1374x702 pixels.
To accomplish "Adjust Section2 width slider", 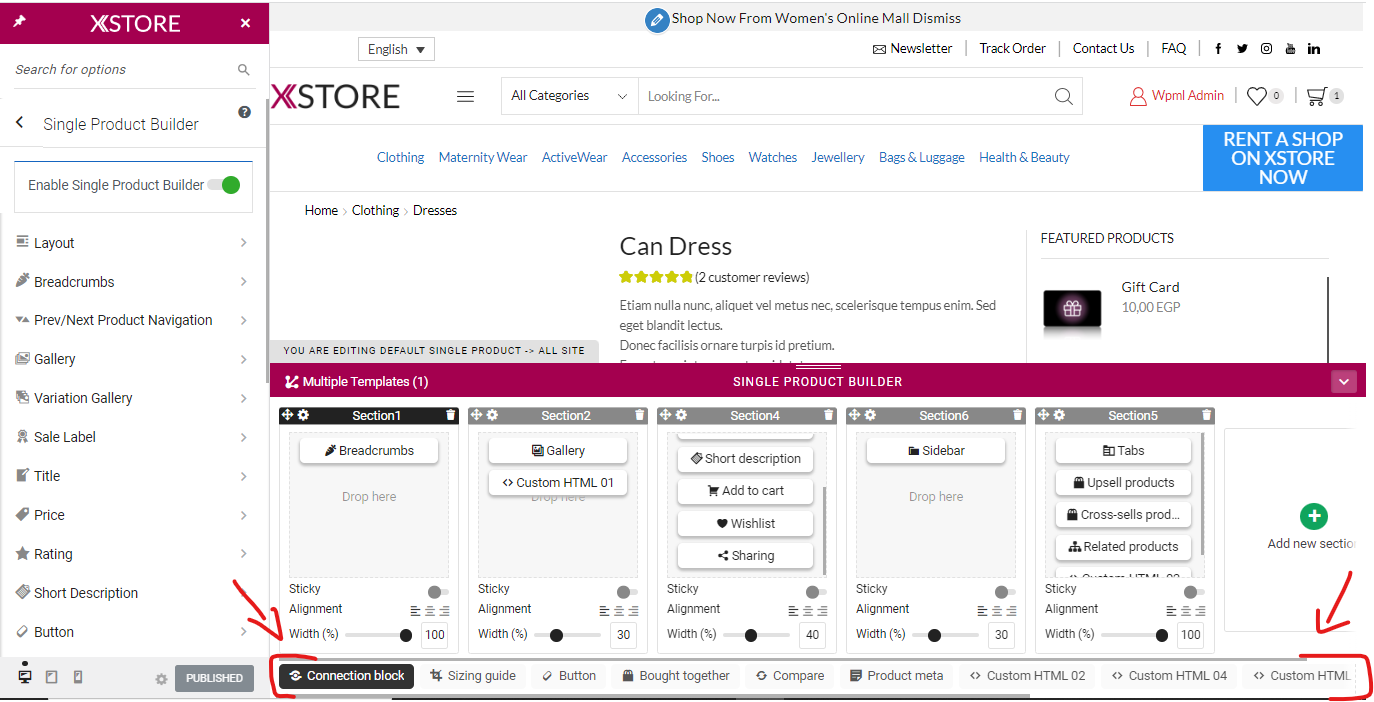I will tap(568, 635).
